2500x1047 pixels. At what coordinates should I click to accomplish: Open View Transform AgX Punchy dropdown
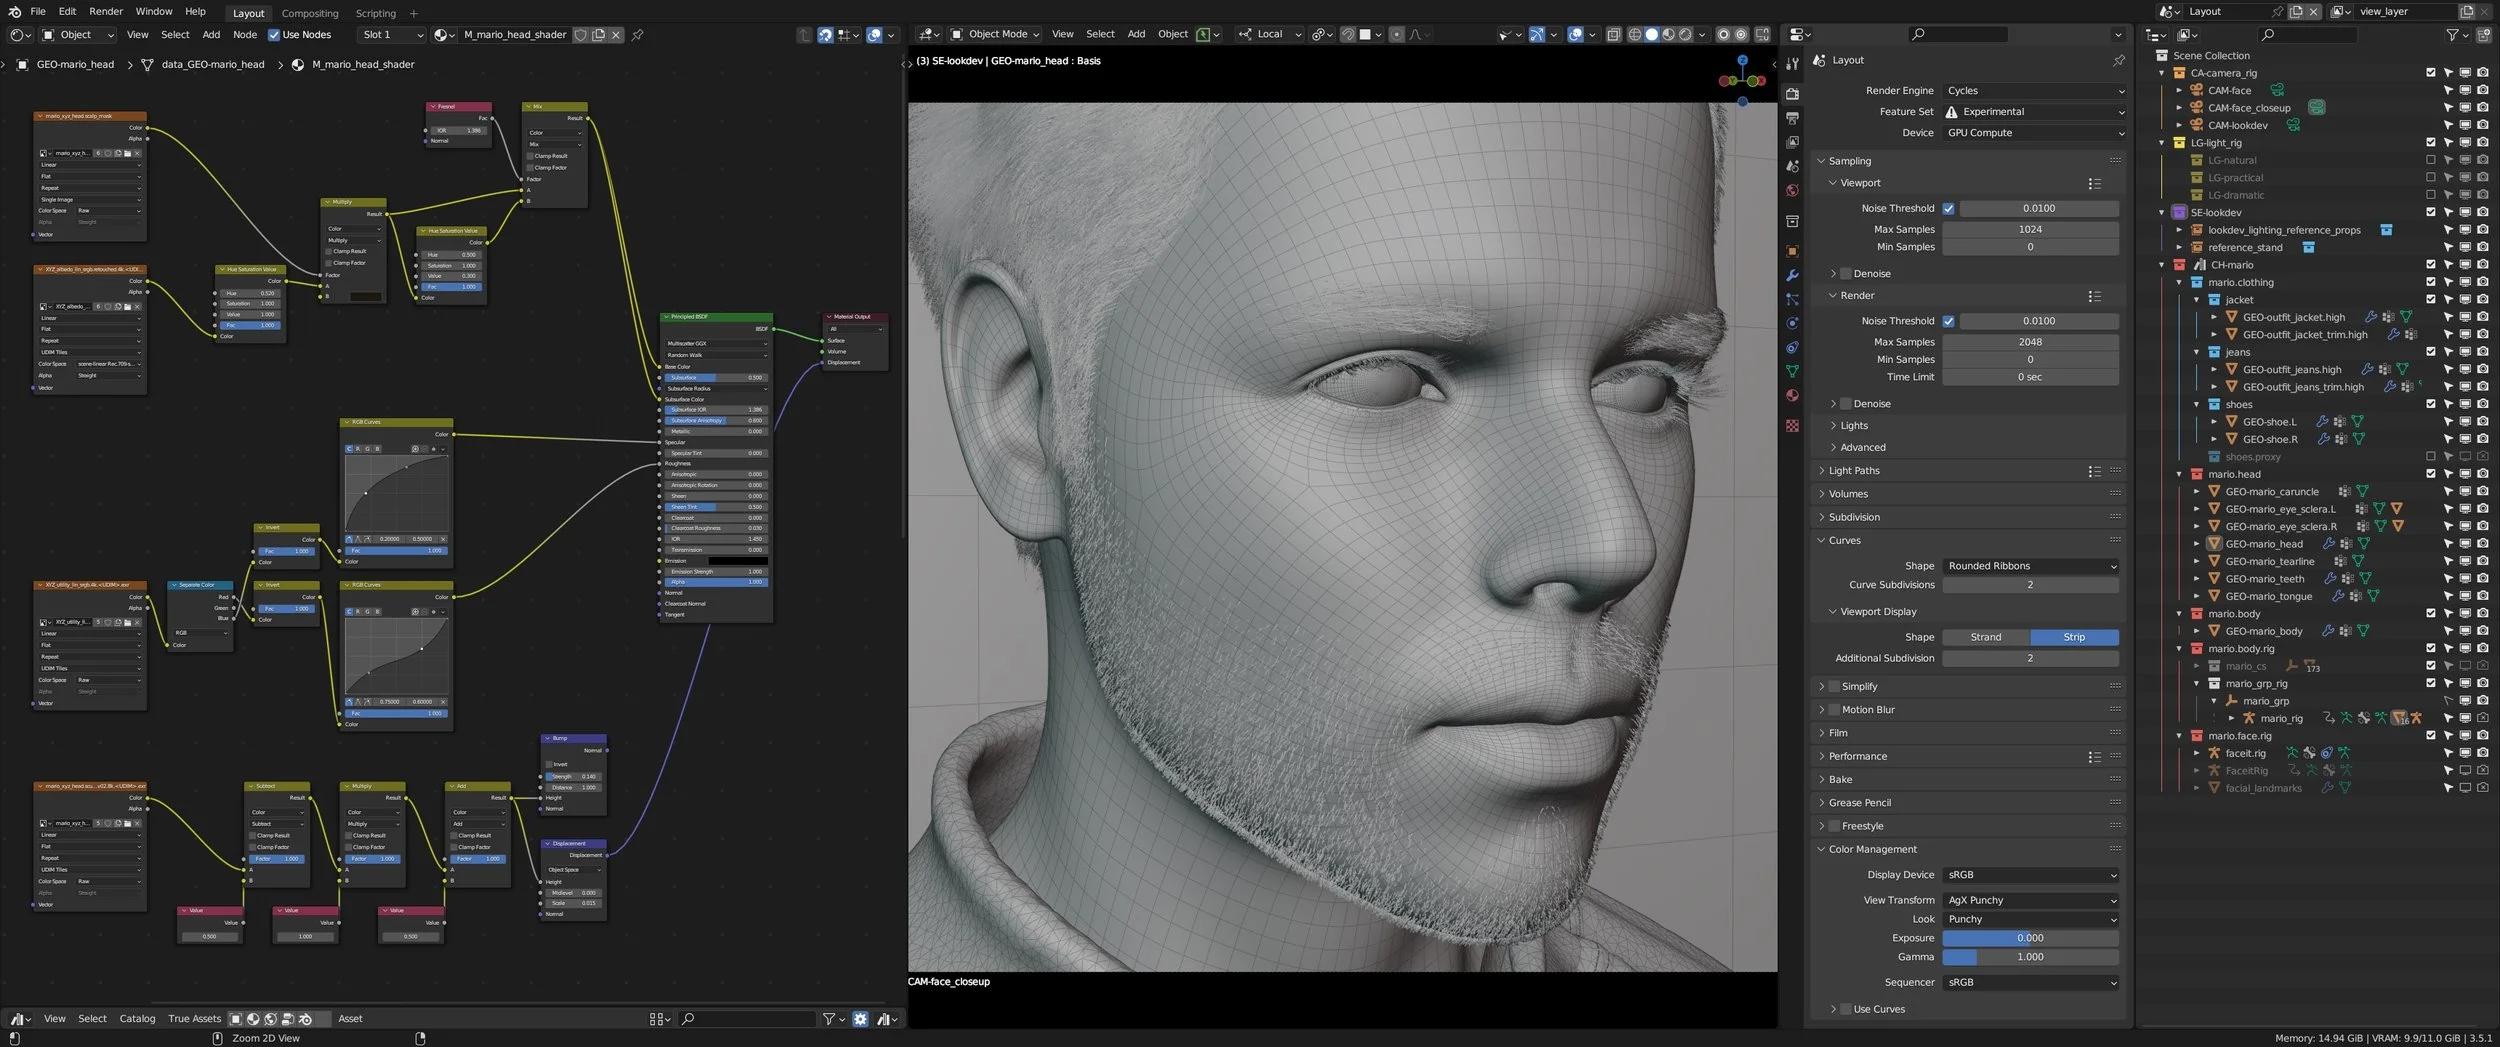coord(2030,900)
